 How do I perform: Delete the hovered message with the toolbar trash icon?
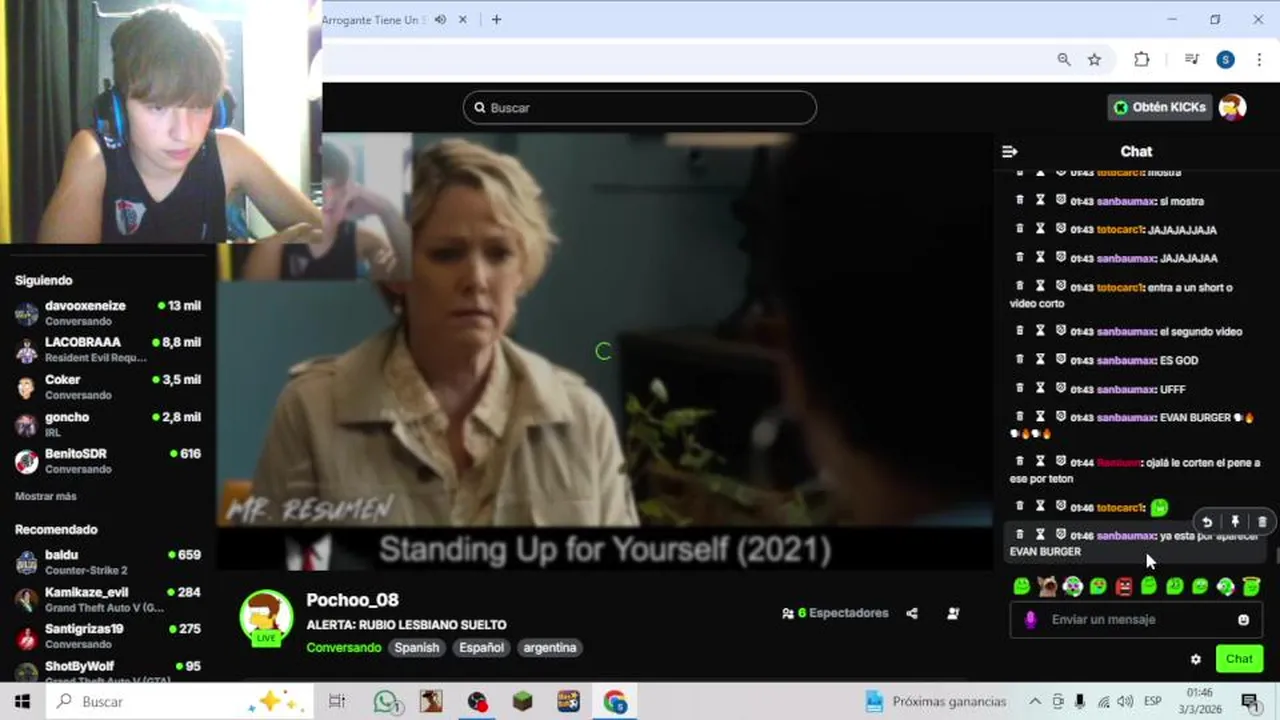1262,522
